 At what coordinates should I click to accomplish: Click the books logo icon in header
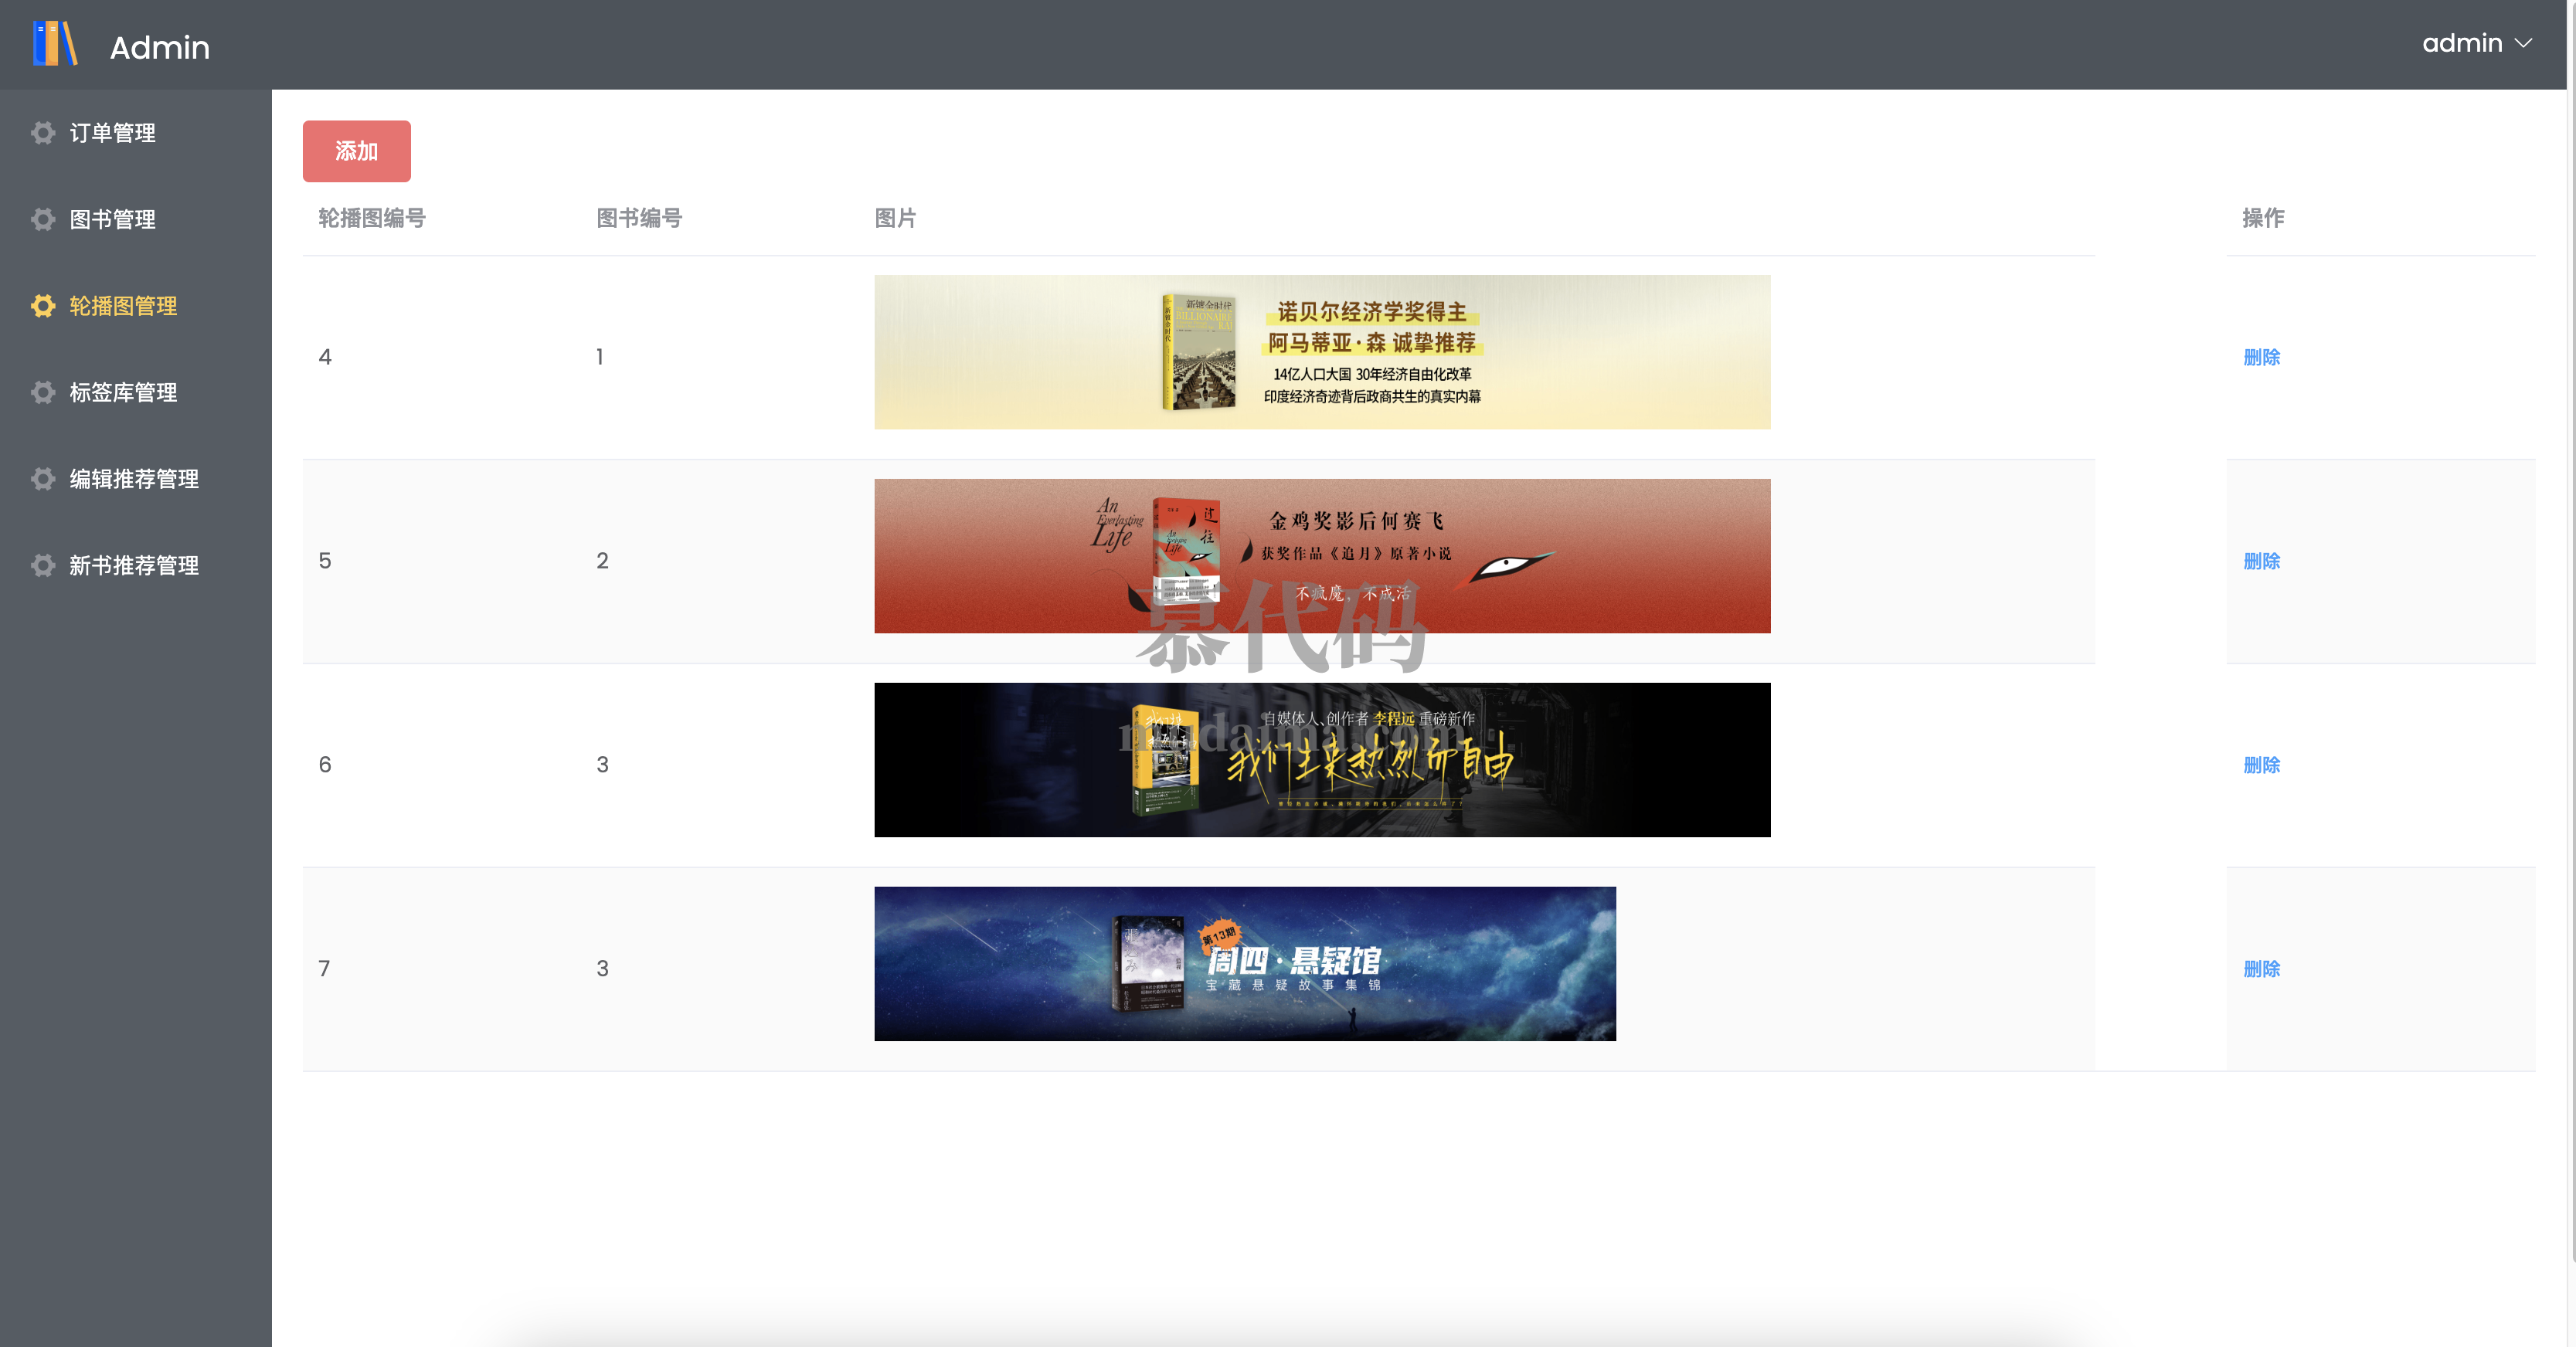(55, 45)
